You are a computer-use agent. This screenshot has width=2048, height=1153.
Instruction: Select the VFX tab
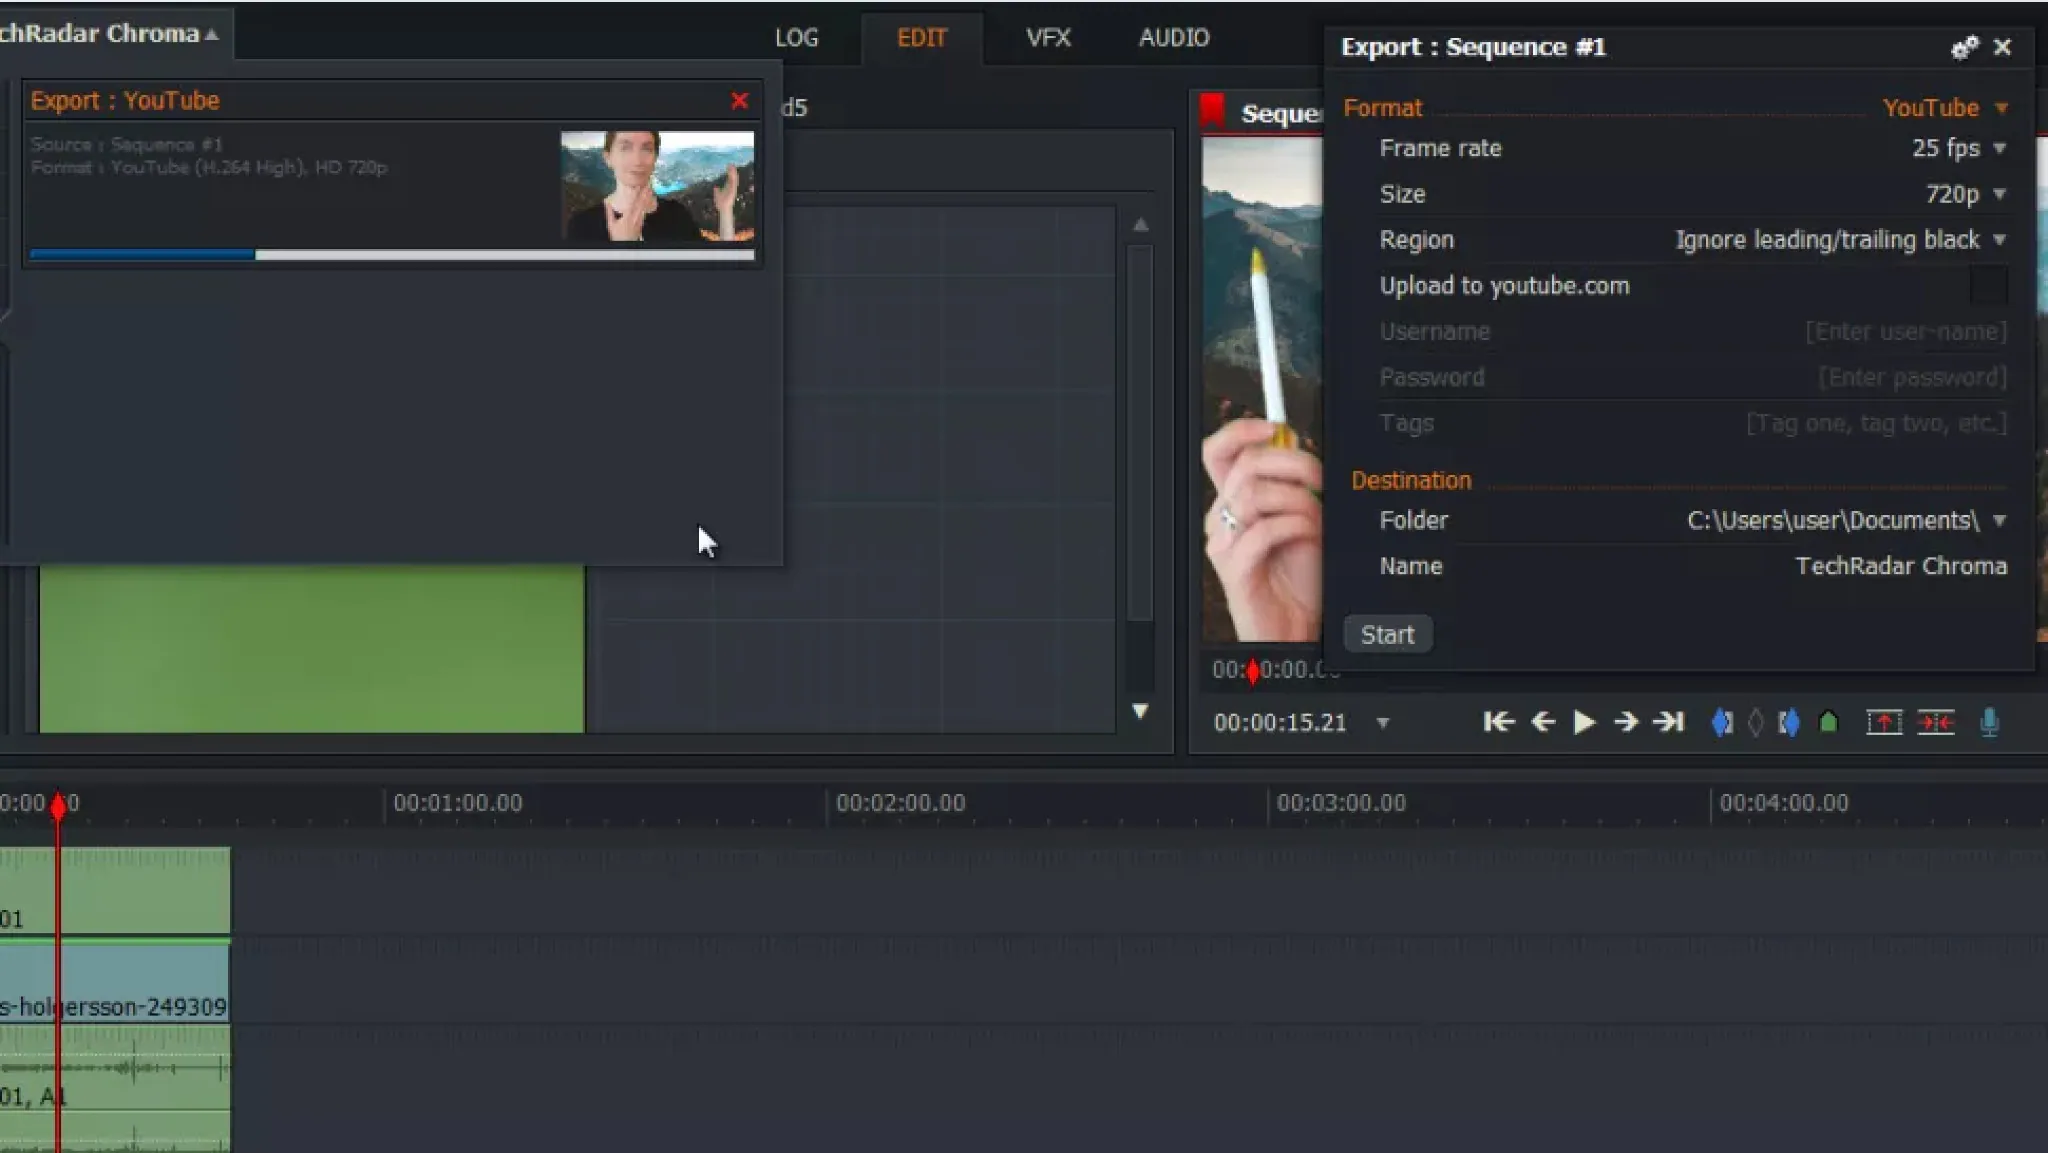(x=1047, y=37)
